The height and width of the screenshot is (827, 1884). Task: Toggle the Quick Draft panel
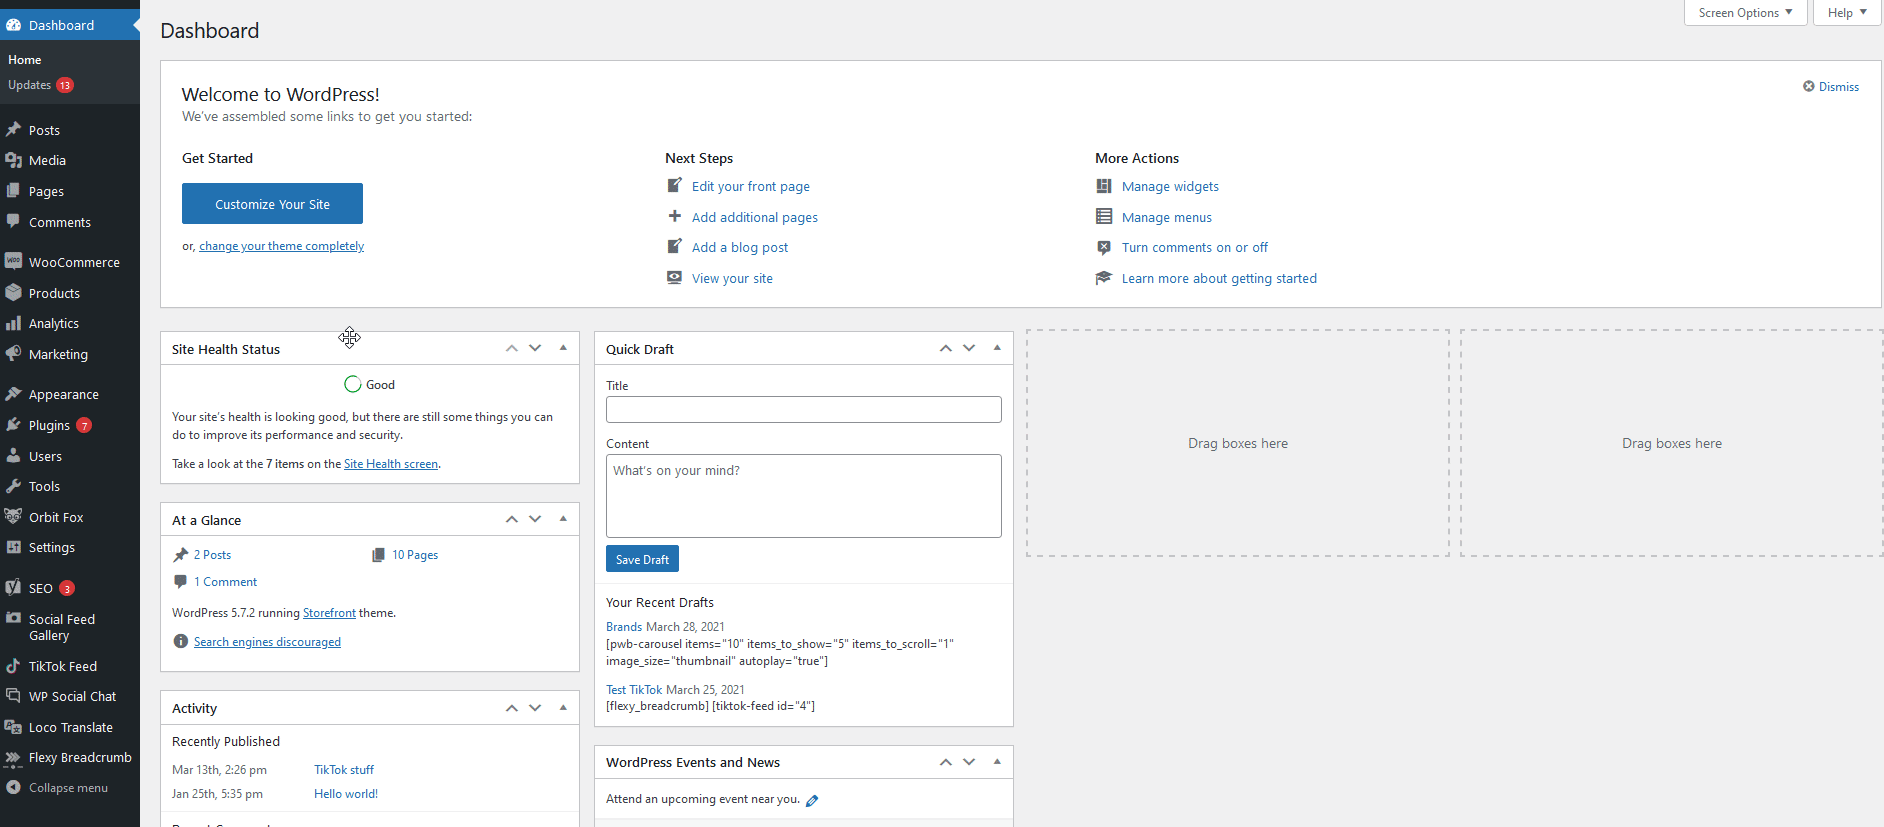coord(997,348)
